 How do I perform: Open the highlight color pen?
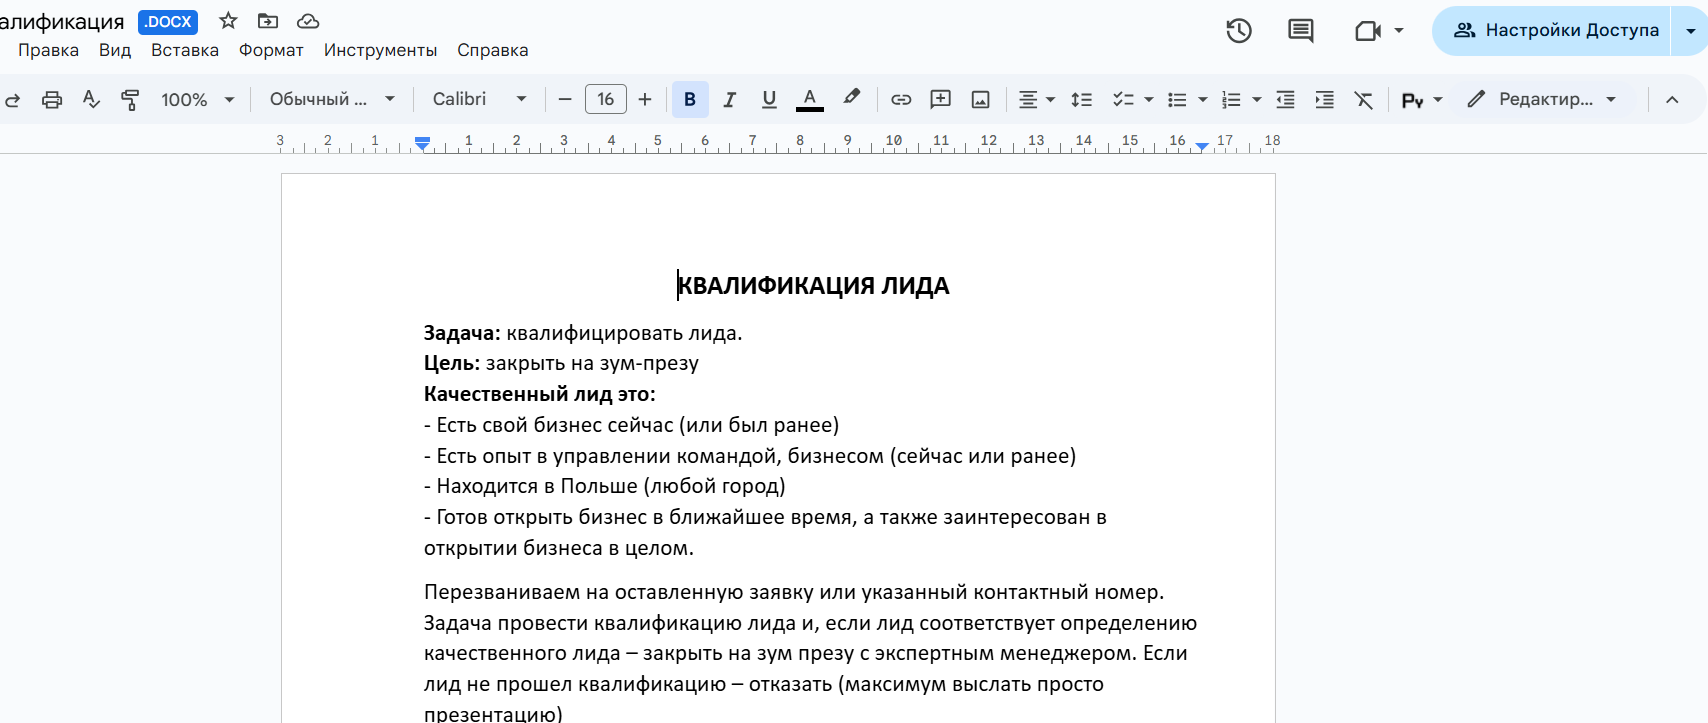tap(851, 98)
